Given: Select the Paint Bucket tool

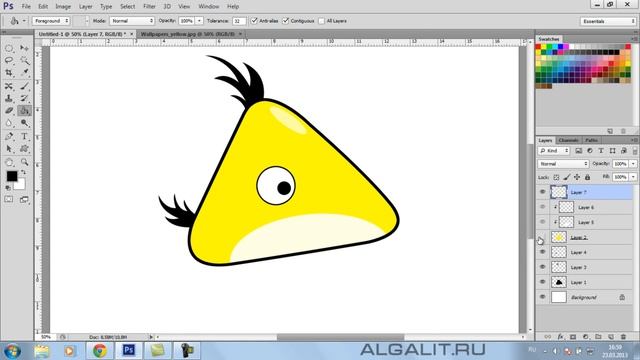Looking at the screenshot, I should coord(24,111).
